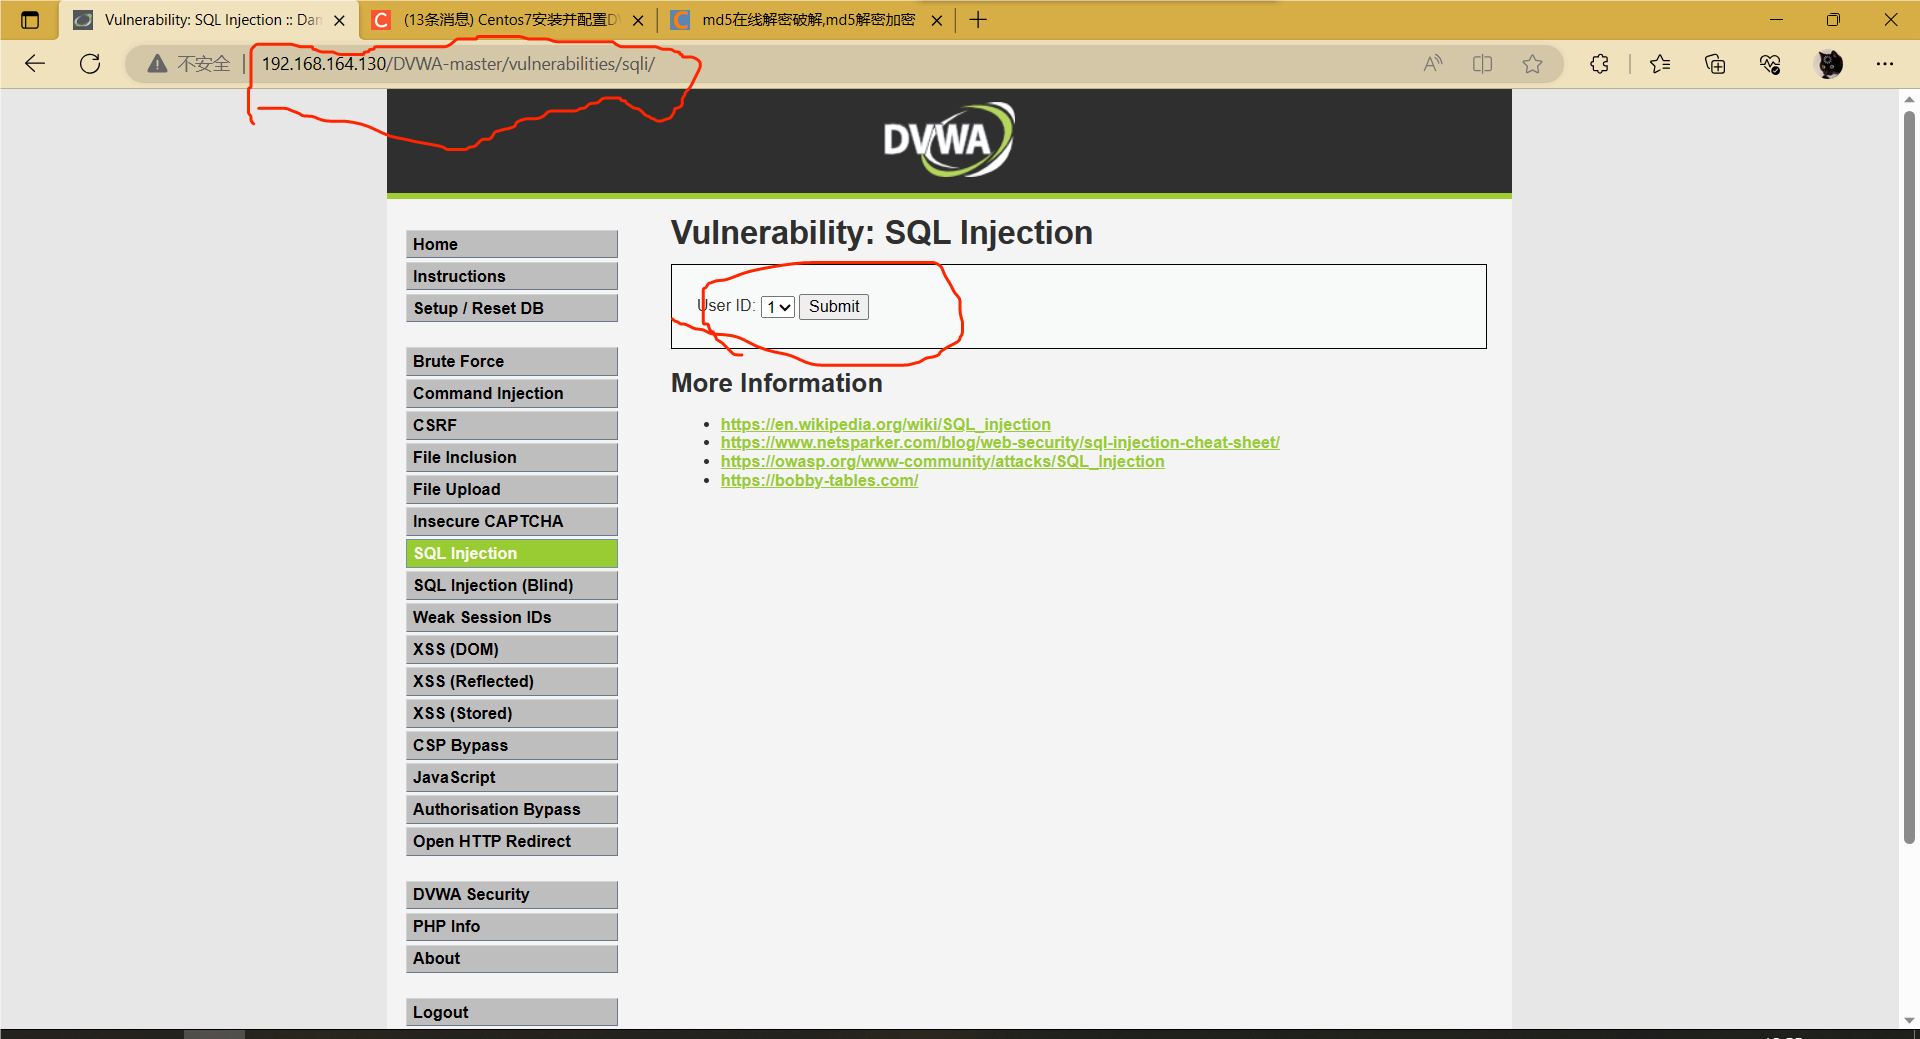Open PHP Info page
The image size is (1920, 1039).
(x=512, y=926)
